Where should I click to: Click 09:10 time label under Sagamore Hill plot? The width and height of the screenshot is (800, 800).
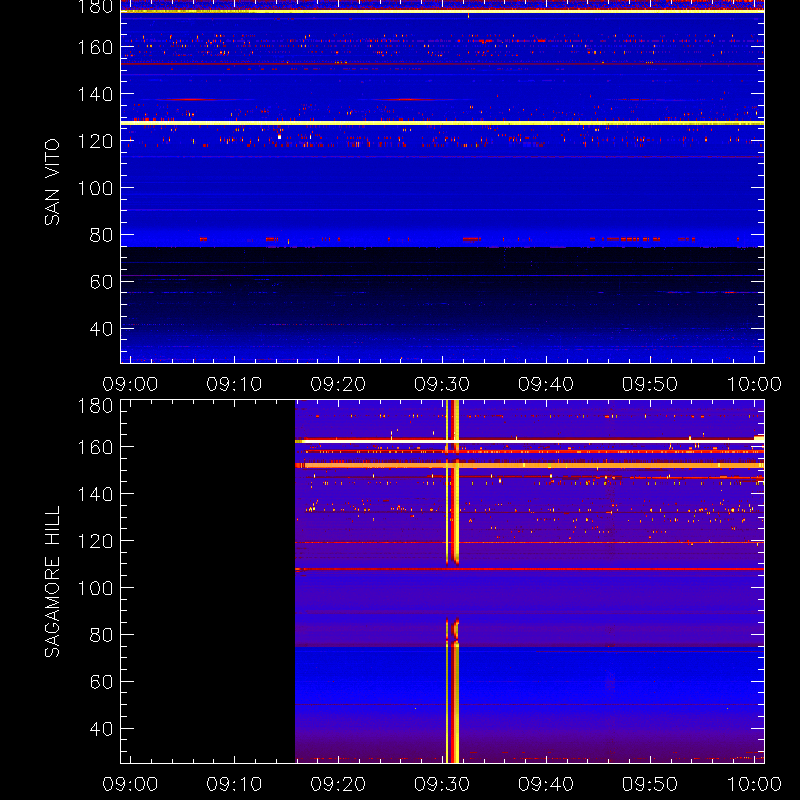coord(234,784)
